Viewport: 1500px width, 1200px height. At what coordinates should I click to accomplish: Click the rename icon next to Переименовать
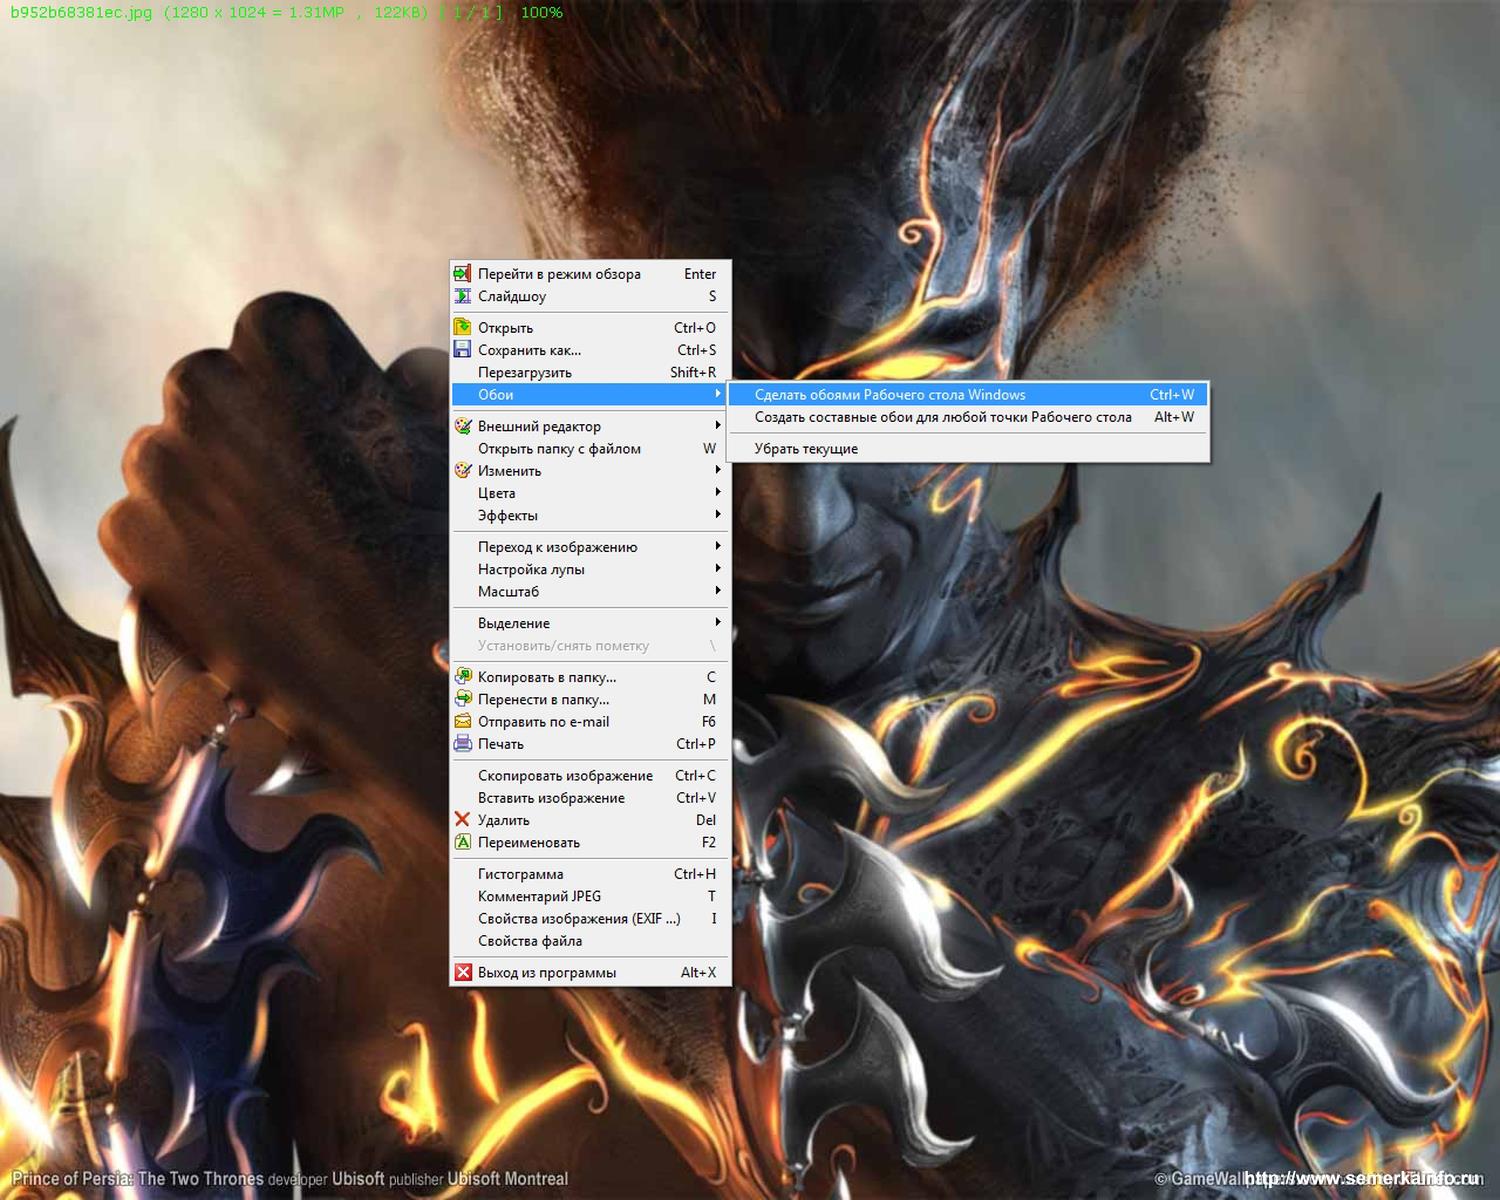click(x=462, y=842)
